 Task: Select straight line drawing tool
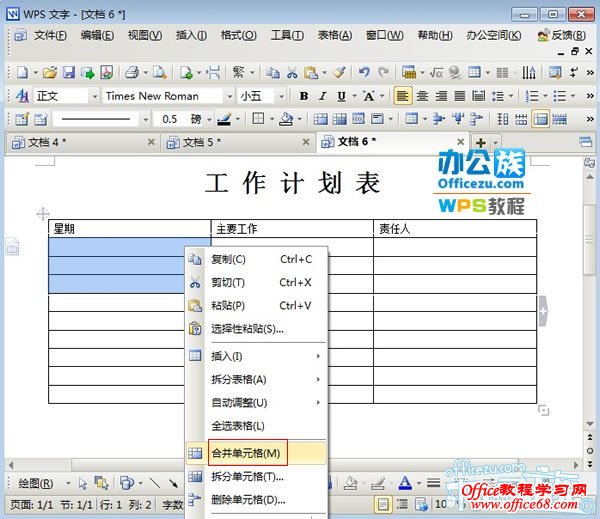tap(155, 483)
